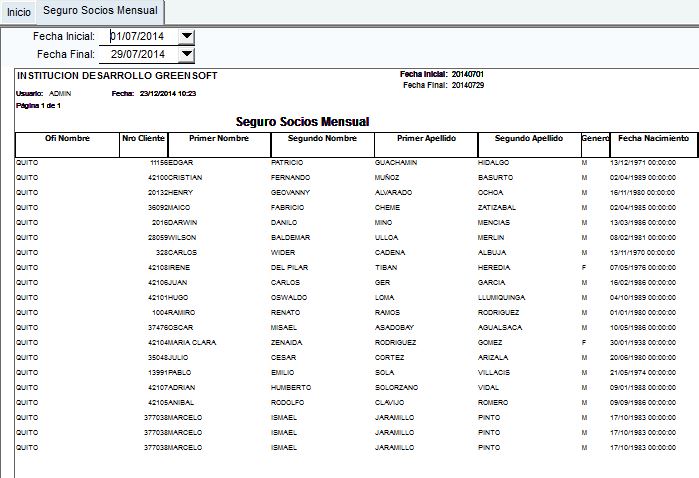Open the Fecha Inicial date dropdown arrow

[x=187, y=36]
